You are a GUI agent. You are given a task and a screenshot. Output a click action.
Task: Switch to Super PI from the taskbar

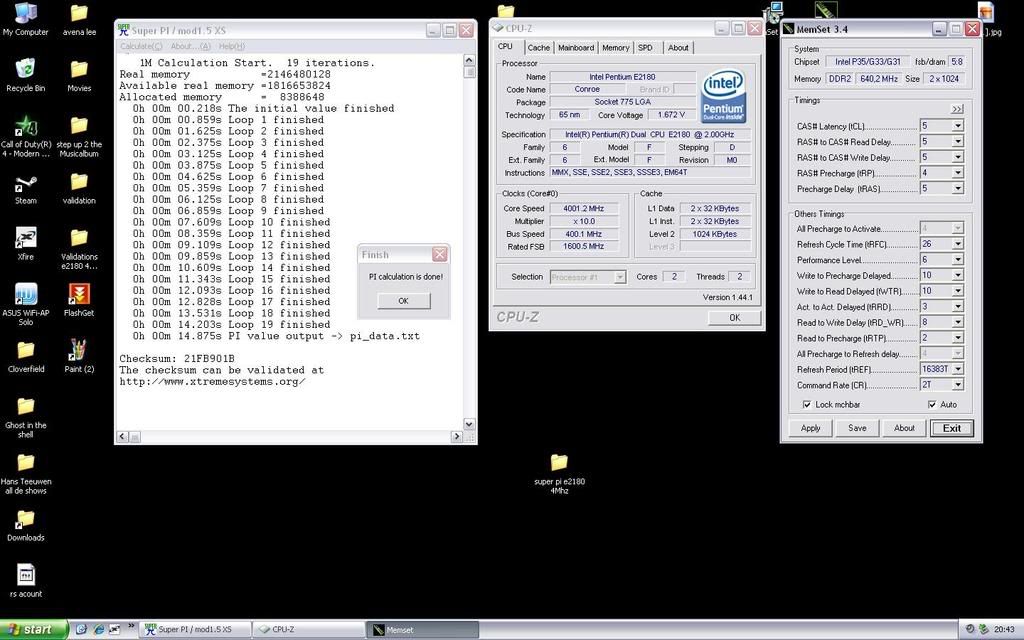click(x=195, y=630)
